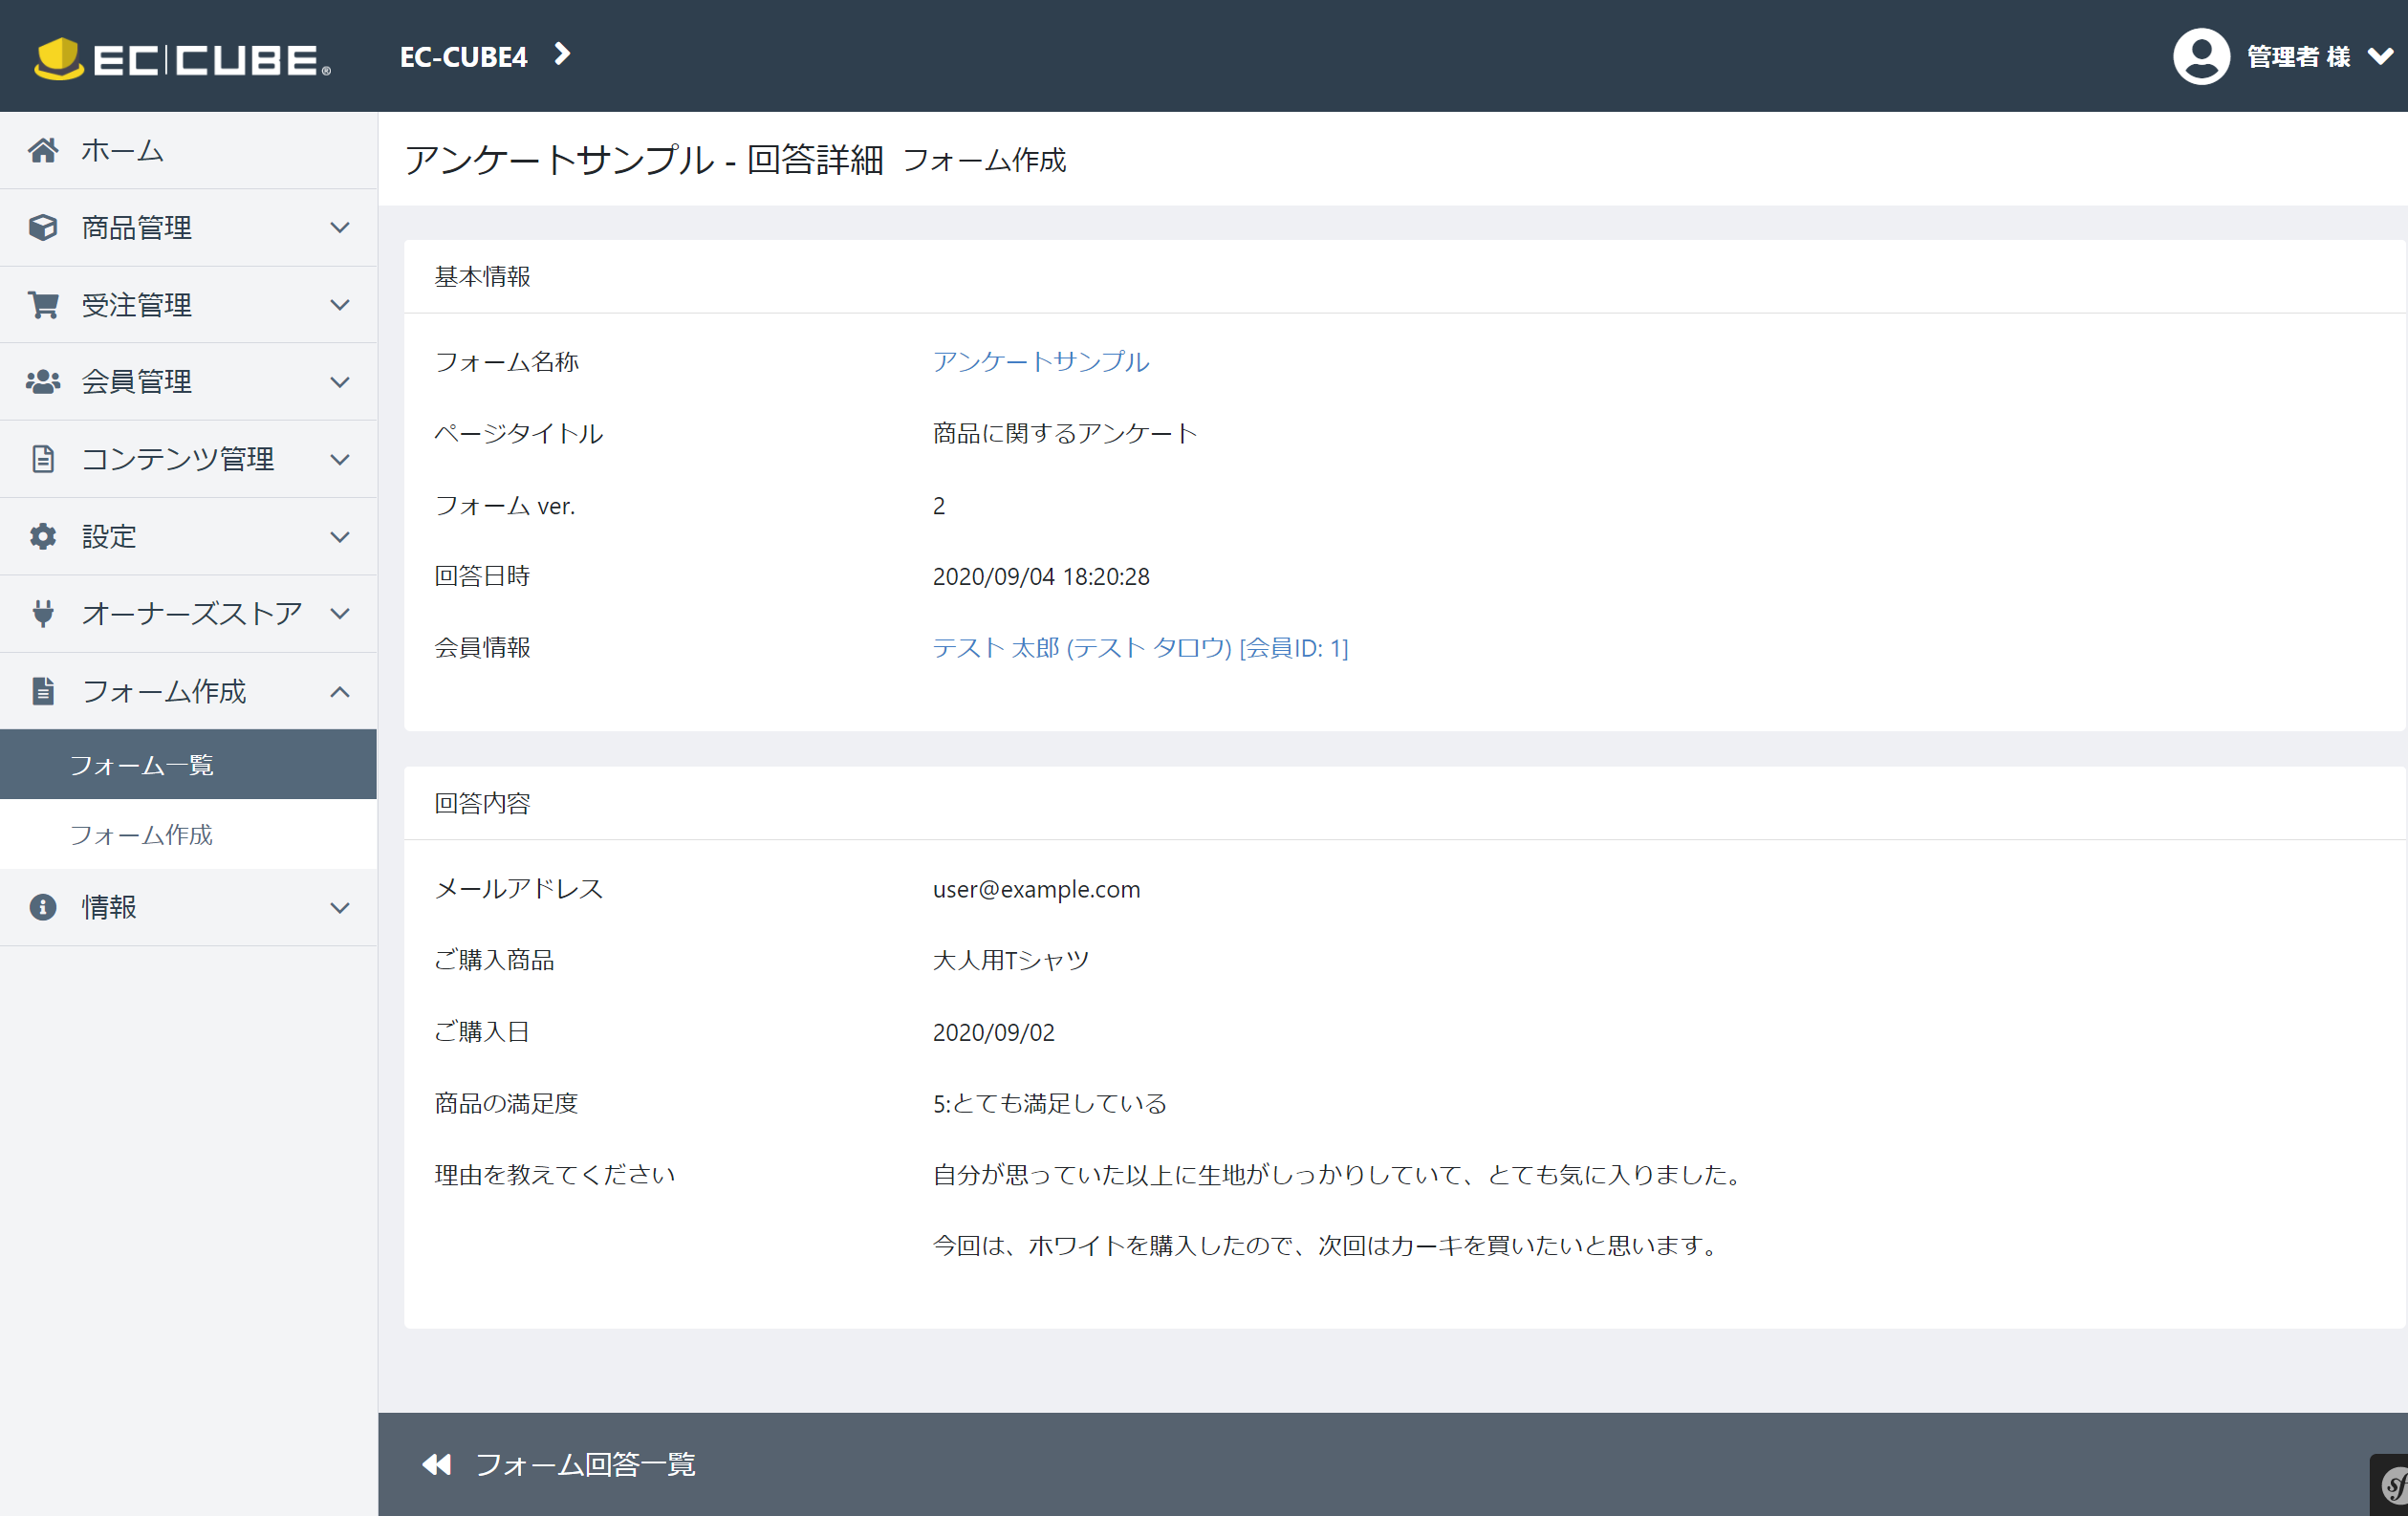Go to ホーム menu item

[x=188, y=150]
